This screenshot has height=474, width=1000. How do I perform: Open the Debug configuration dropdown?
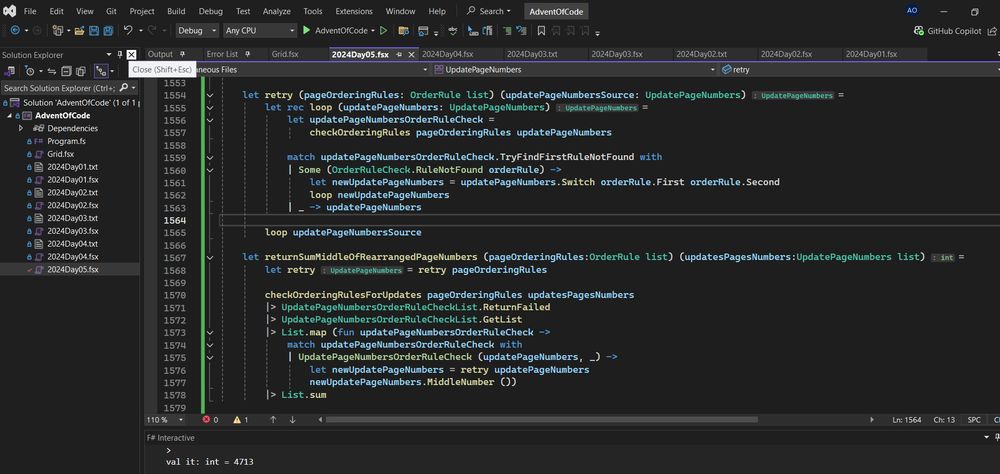[x=196, y=30]
